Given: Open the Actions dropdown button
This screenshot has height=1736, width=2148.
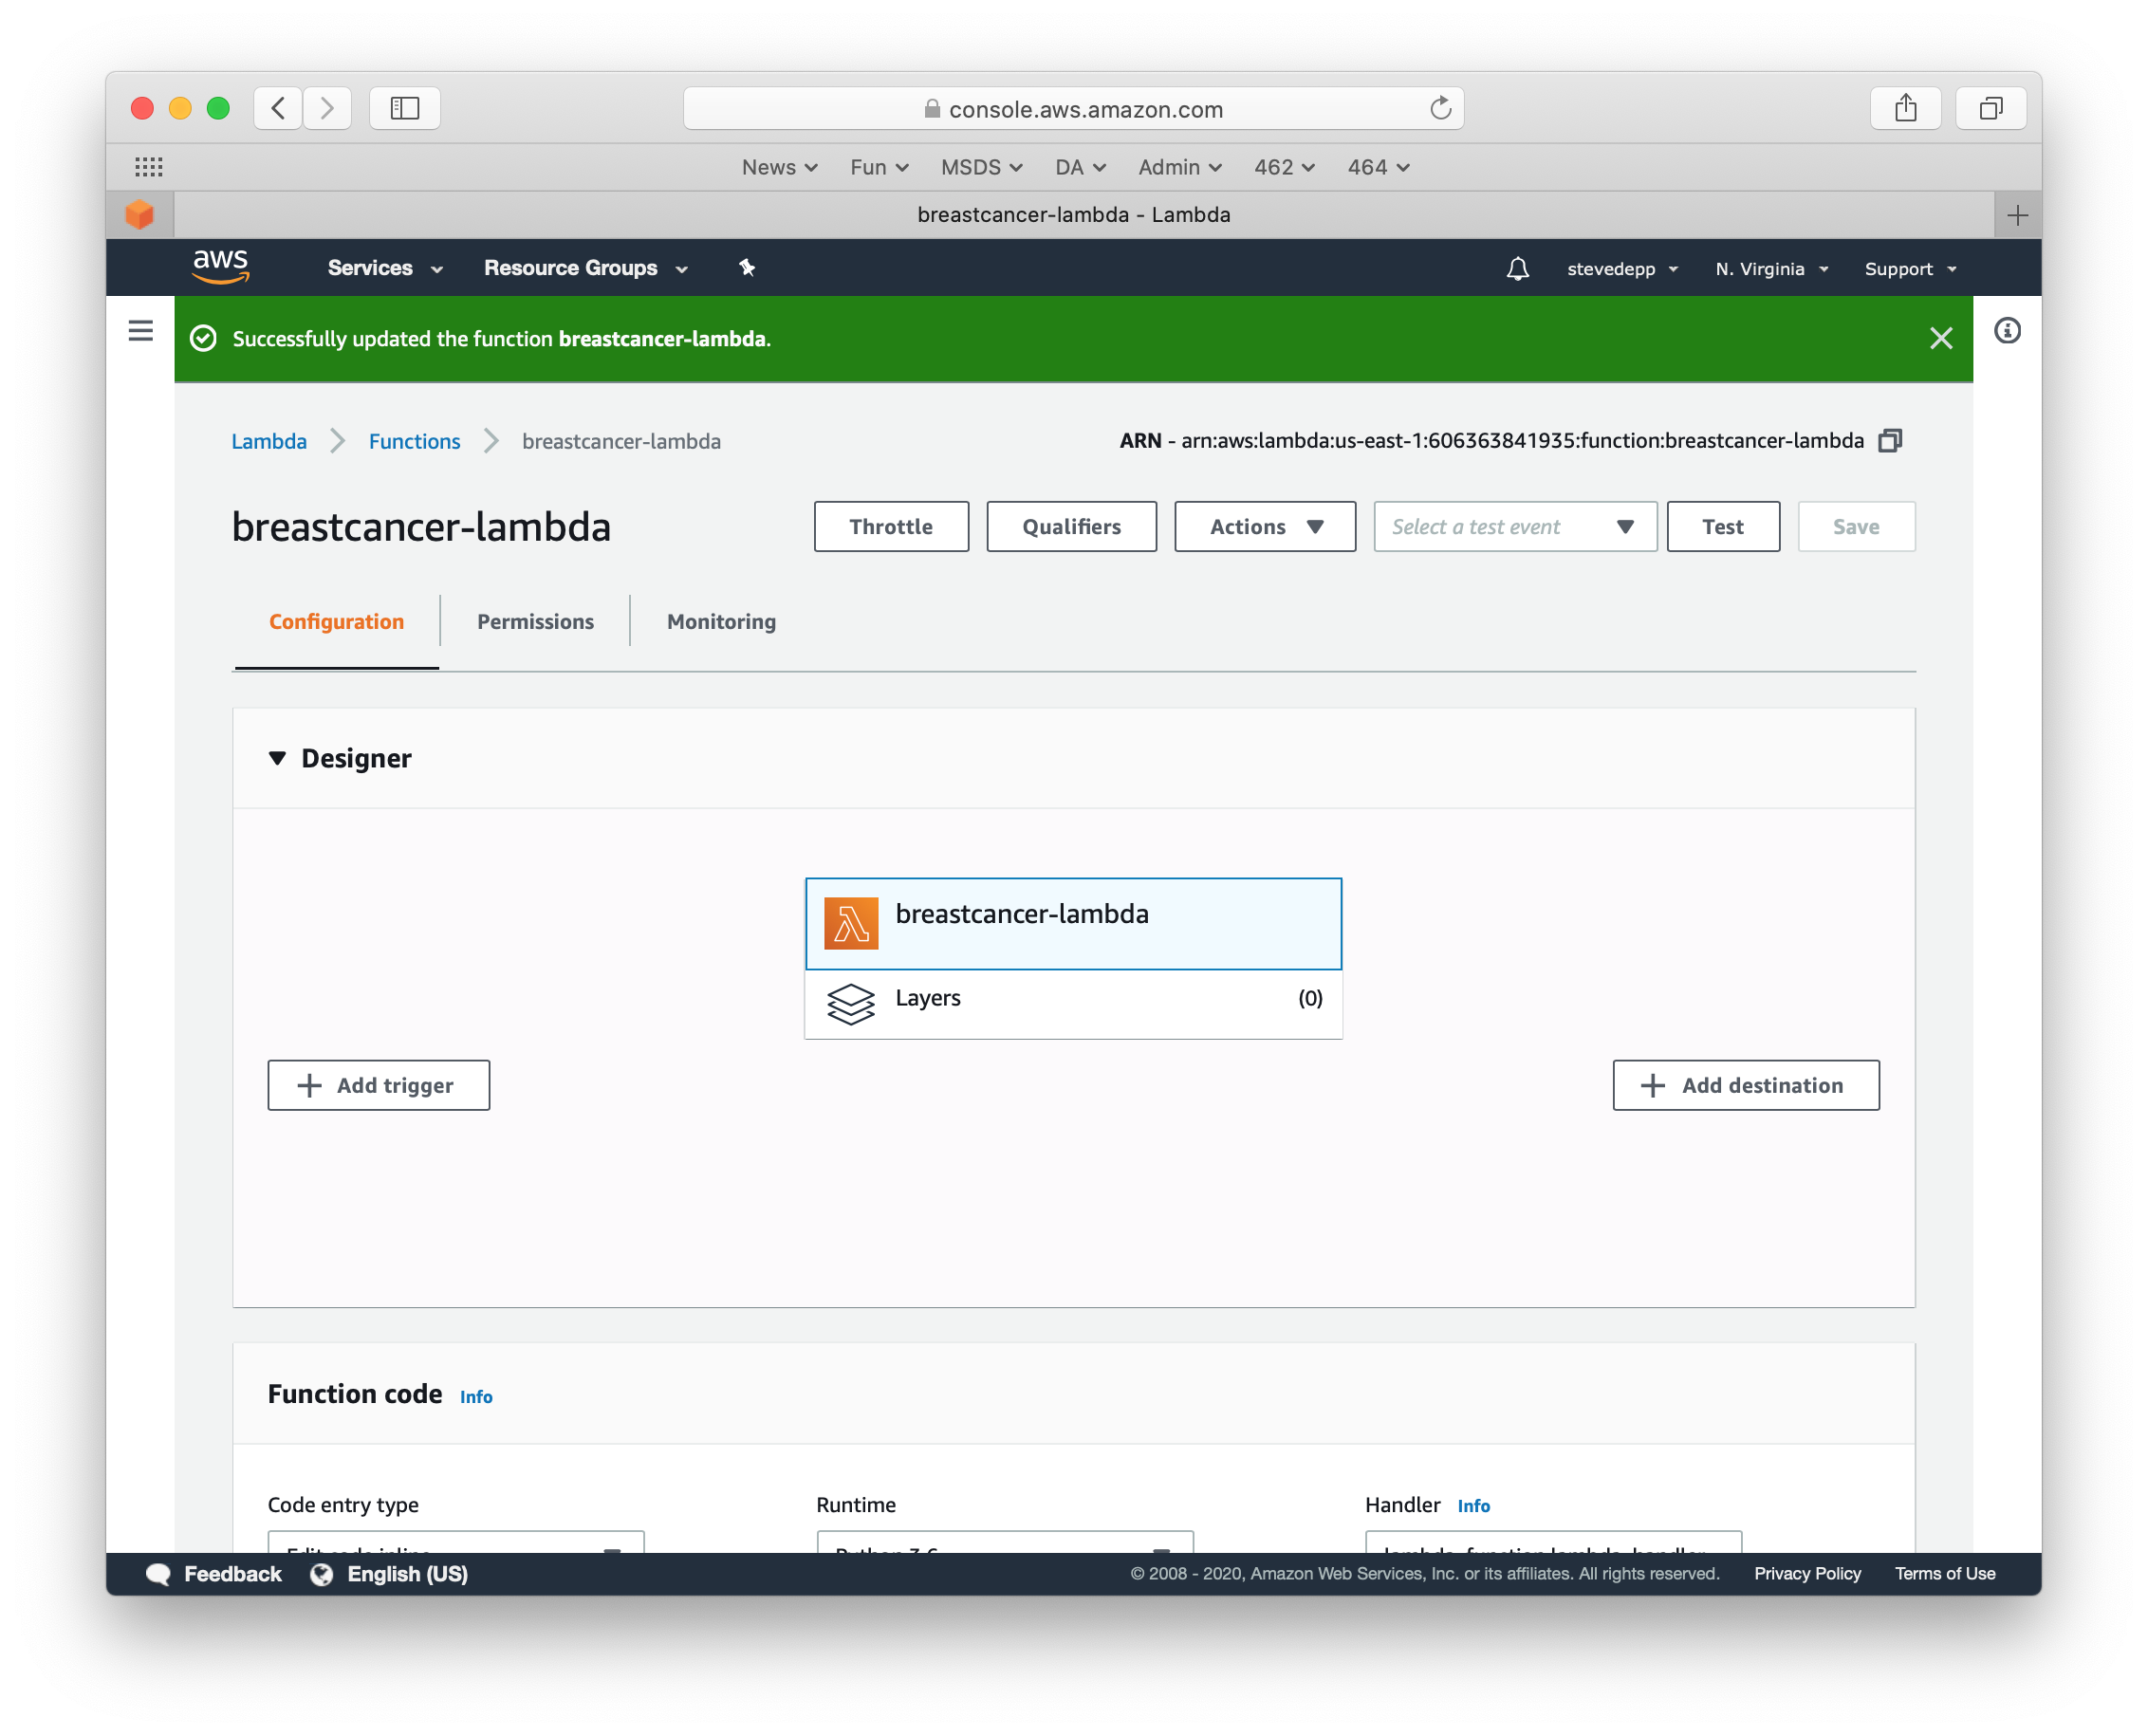Looking at the screenshot, I should click(1265, 527).
